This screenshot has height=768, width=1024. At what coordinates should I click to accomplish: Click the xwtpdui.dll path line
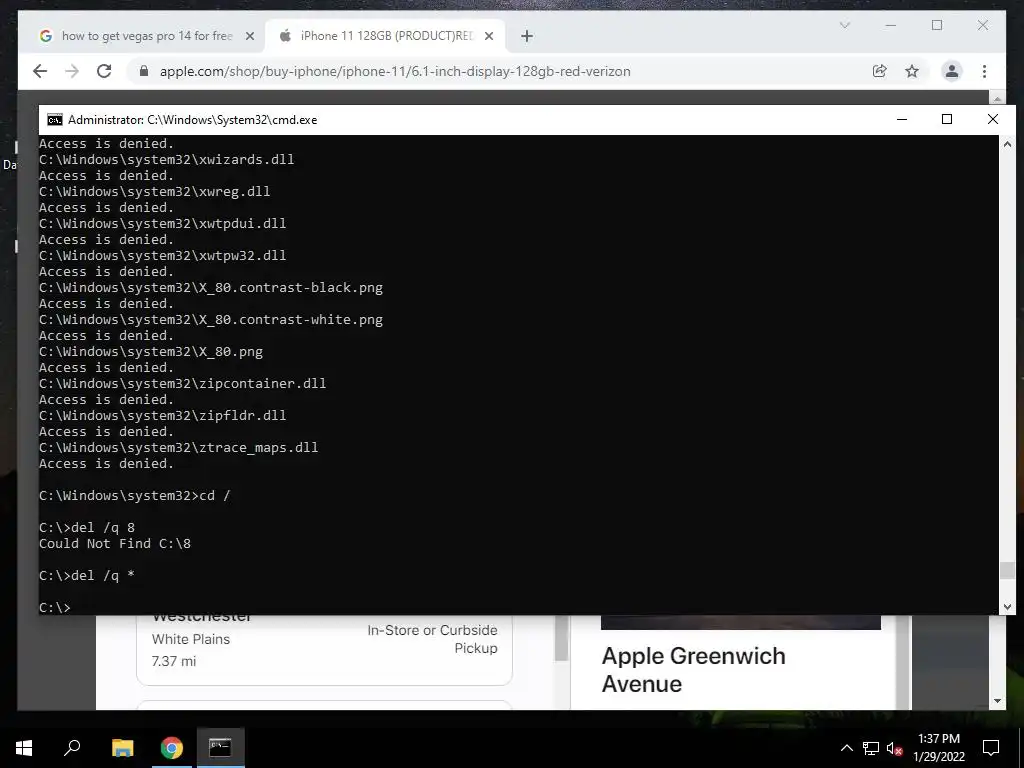(x=163, y=223)
